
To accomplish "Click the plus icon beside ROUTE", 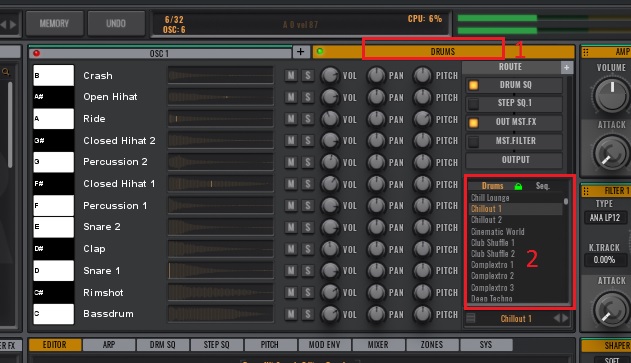I will tap(566, 67).
